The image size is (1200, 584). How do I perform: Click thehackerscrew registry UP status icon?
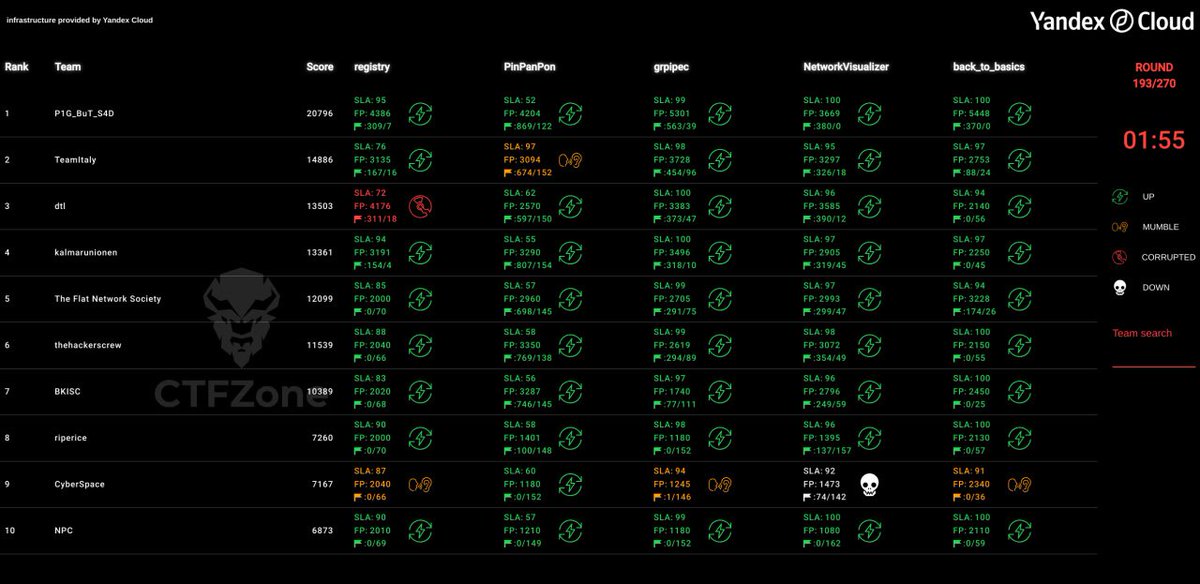pyautogui.click(x=421, y=345)
